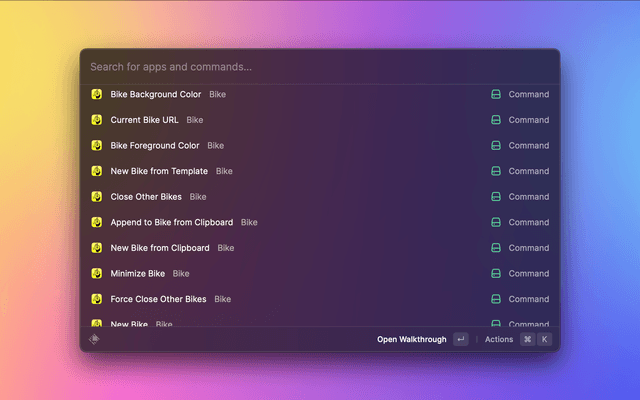Click the Bike icon beside Append to Bike from Clipboard

click(97, 222)
